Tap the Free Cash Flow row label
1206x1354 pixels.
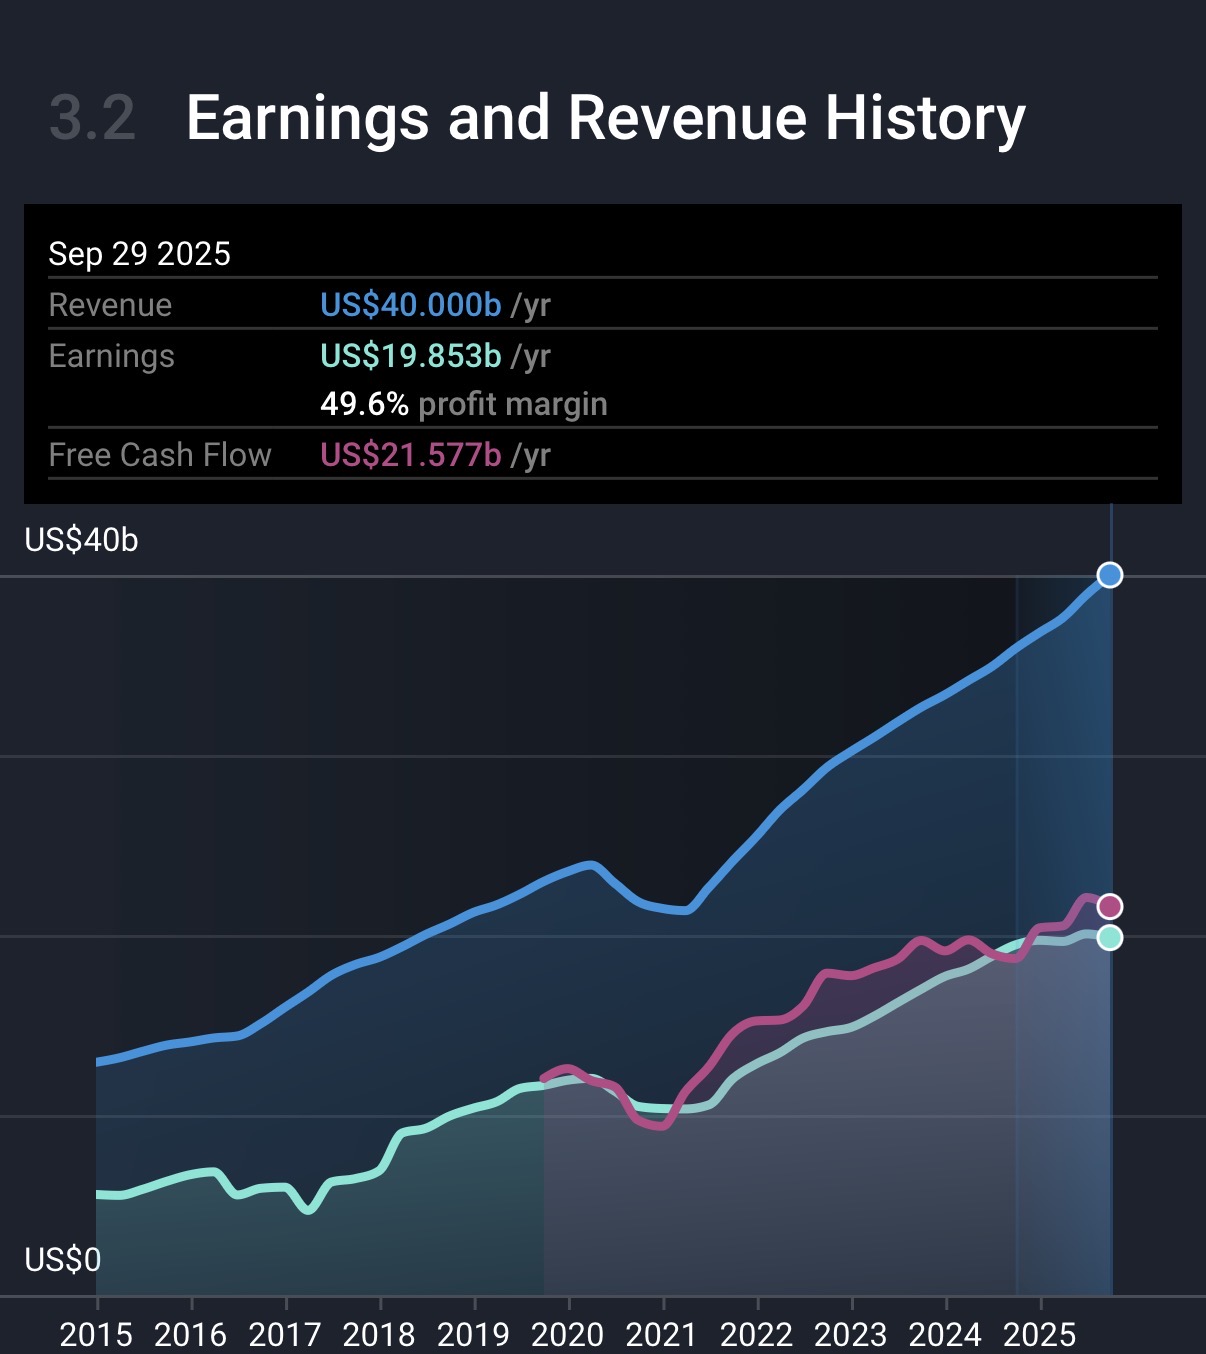tap(160, 455)
